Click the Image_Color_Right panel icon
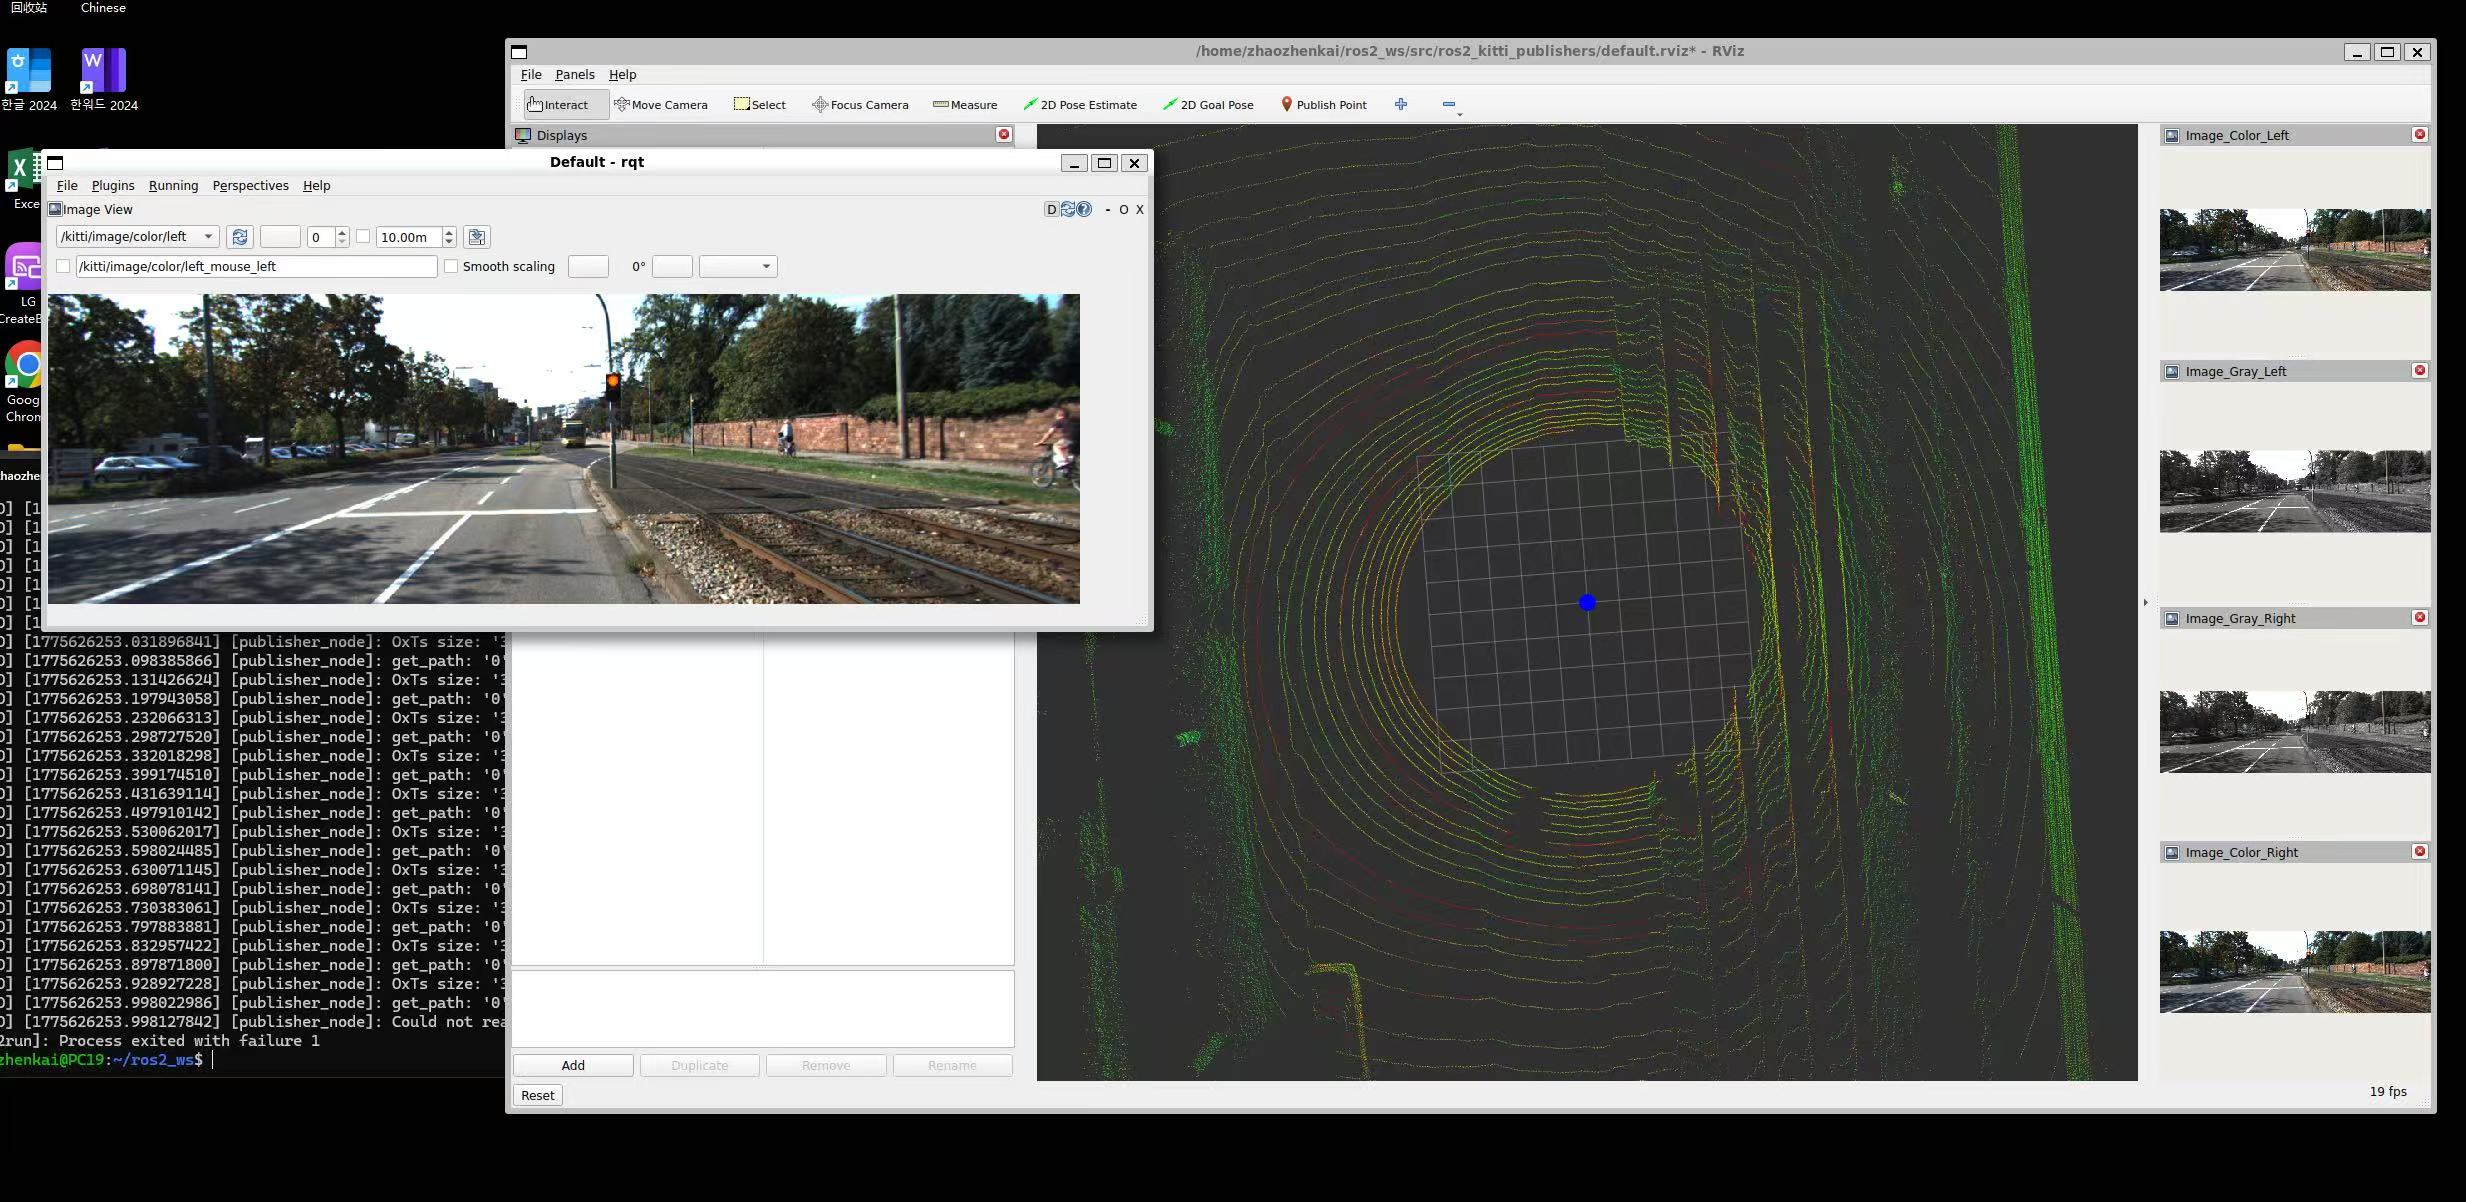This screenshot has height=1202, width=2466. pos(2172,852)
